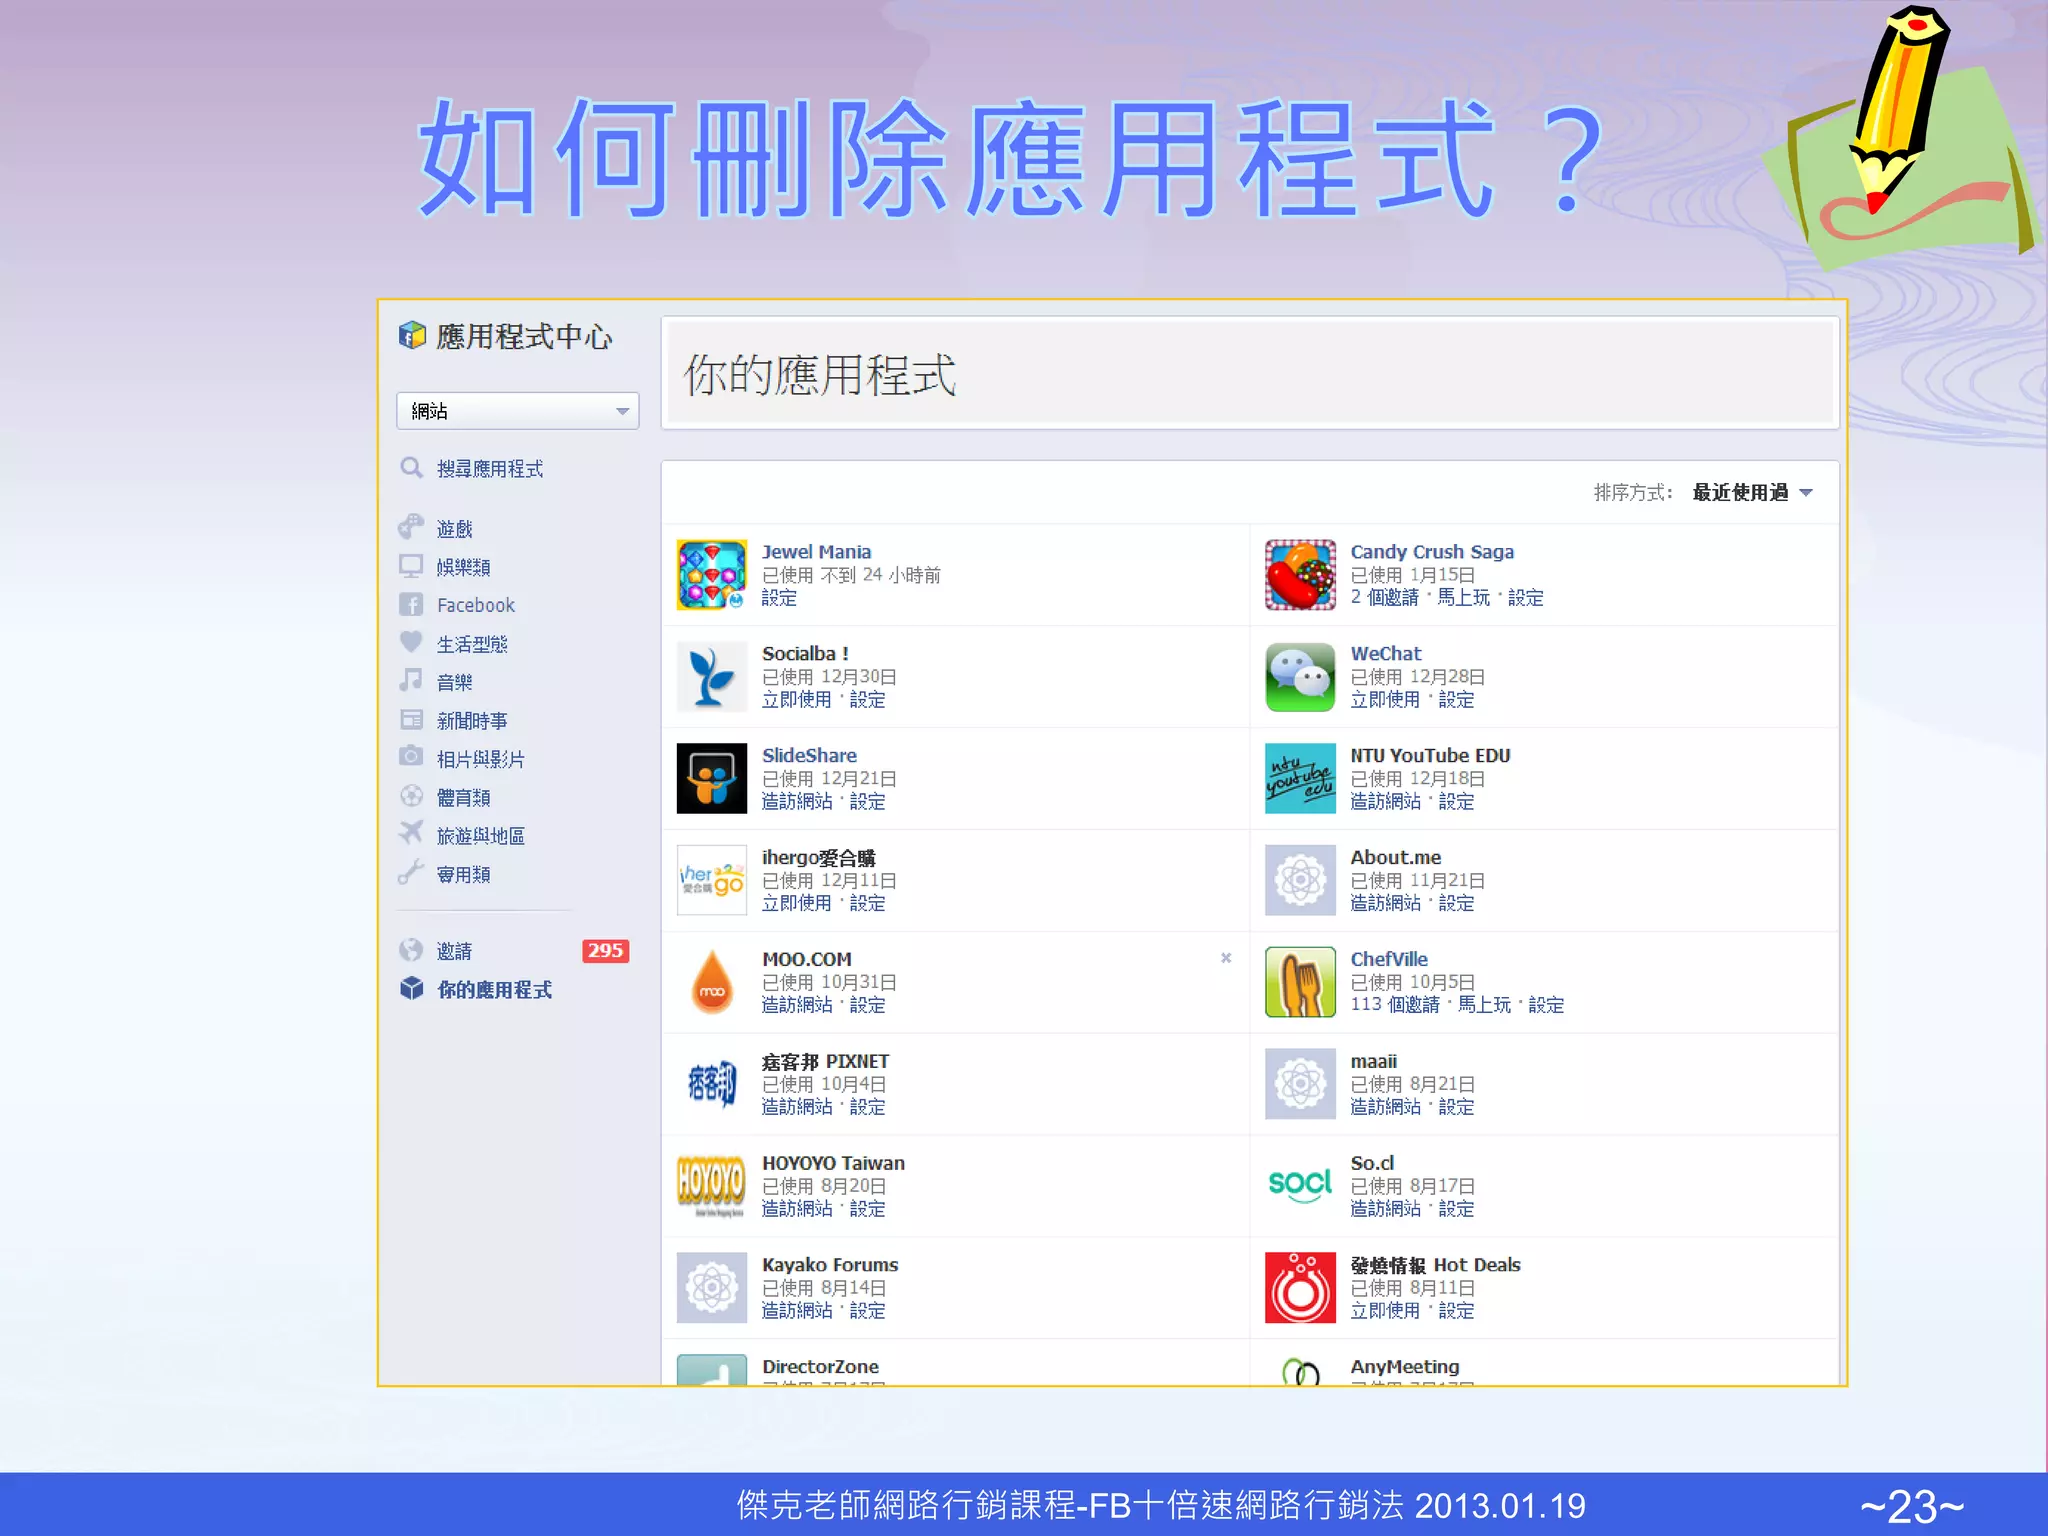This screenshot has width=2048, height=1536.
Task: Click the About.me placeholder icon
Action: [1300, 880]
